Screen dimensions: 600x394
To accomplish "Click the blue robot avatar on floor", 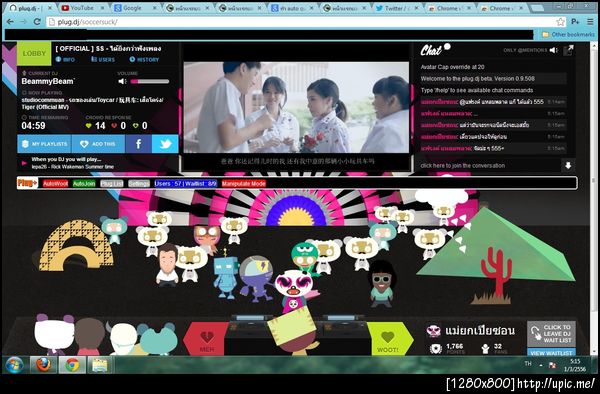I will (x=226, y=276).
